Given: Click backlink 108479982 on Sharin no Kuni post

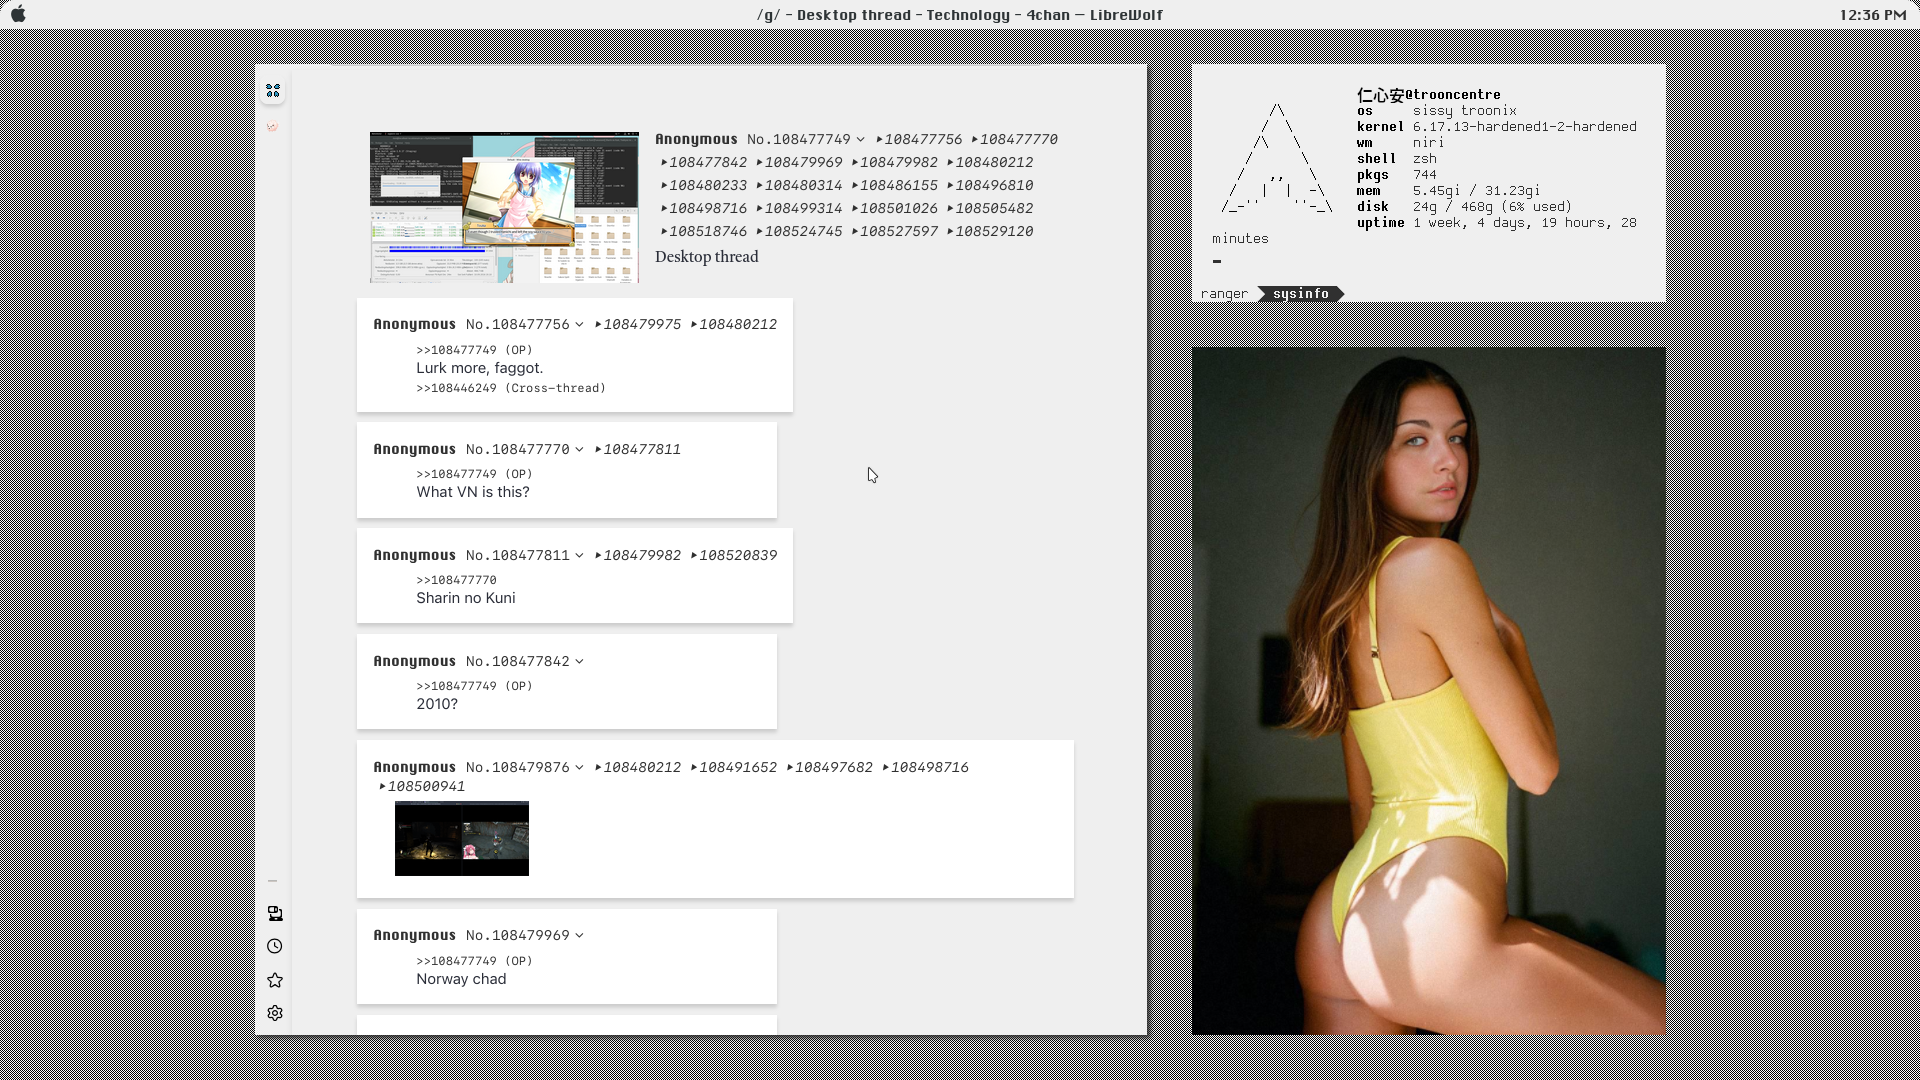Looking at the screenshot, I should coord(641,556).
